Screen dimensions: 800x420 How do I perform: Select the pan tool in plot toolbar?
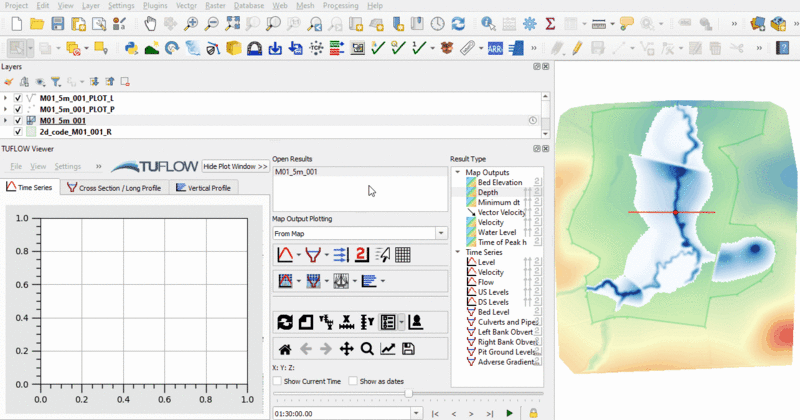346,349
